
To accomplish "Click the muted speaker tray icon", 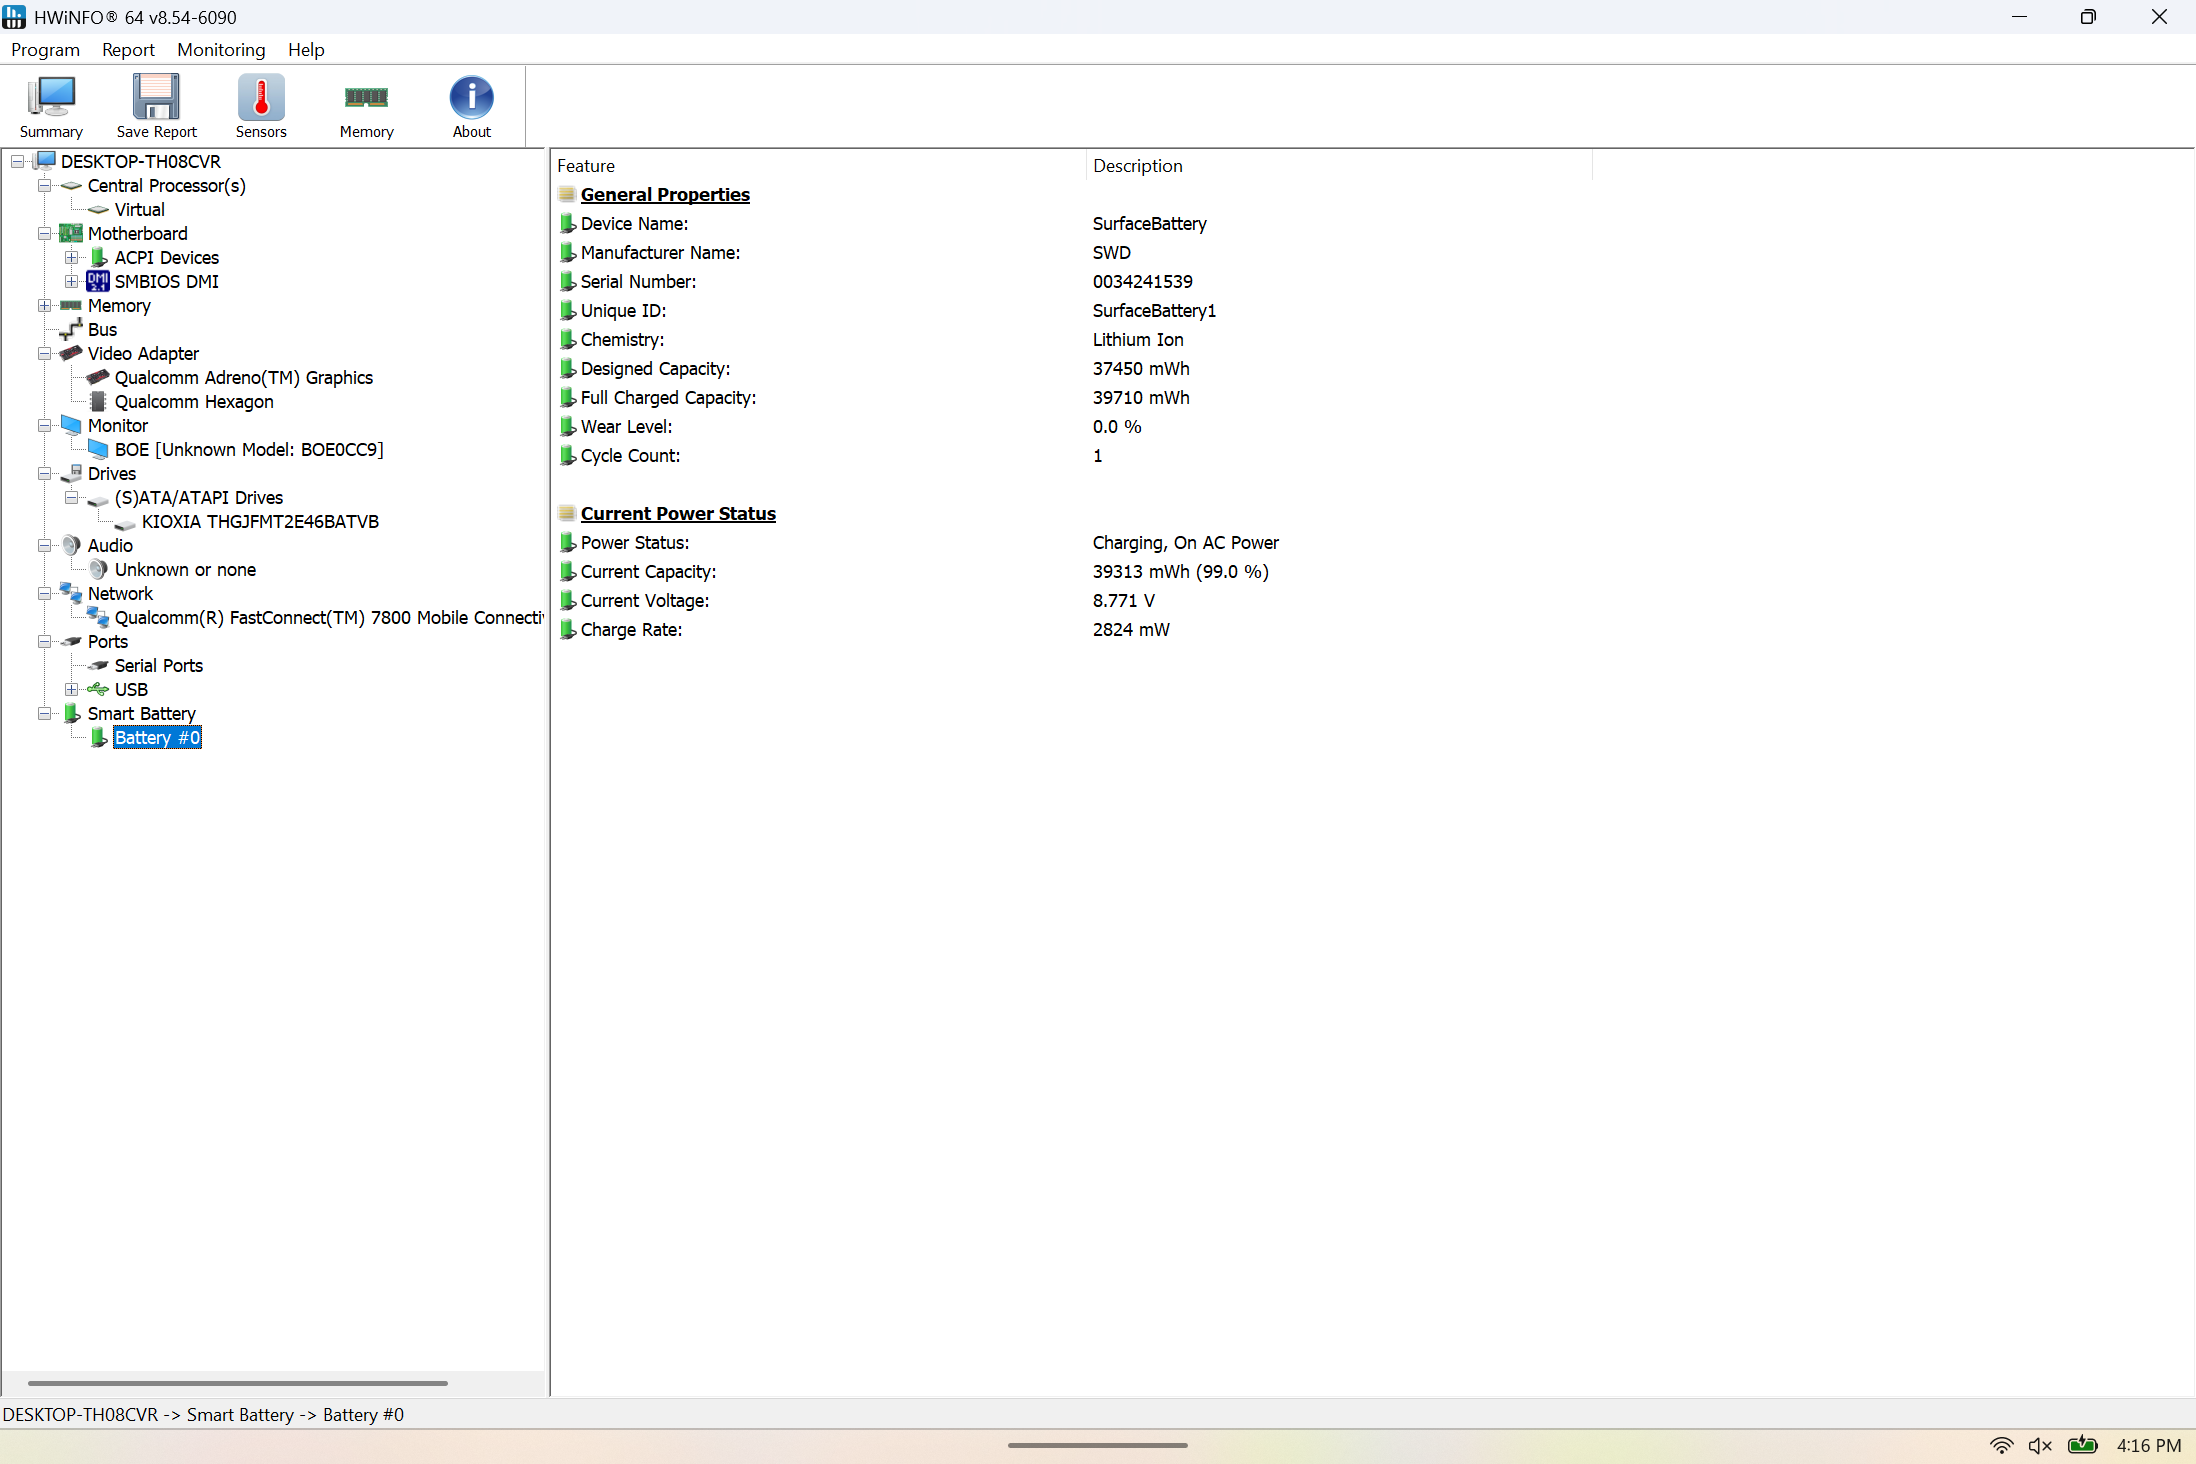I will [2040, 1445].
